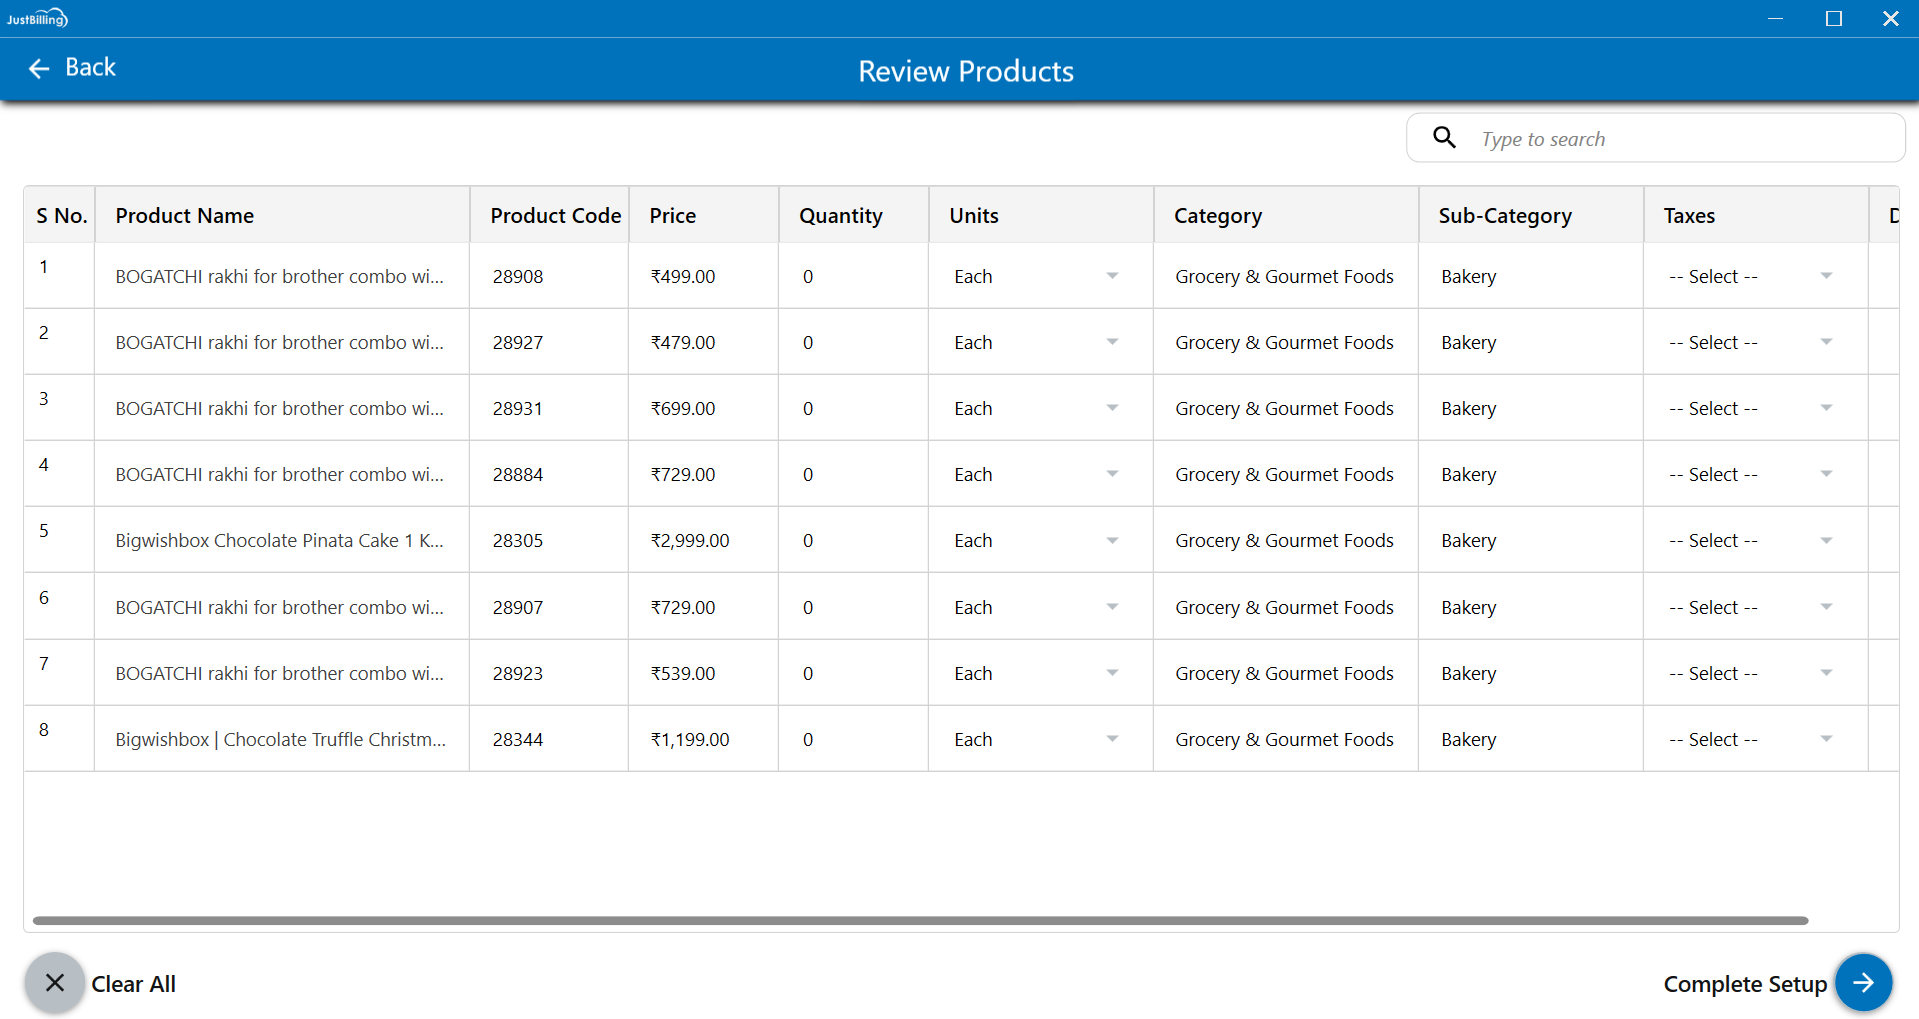Click the Clear All X icon

click(55, 983)
